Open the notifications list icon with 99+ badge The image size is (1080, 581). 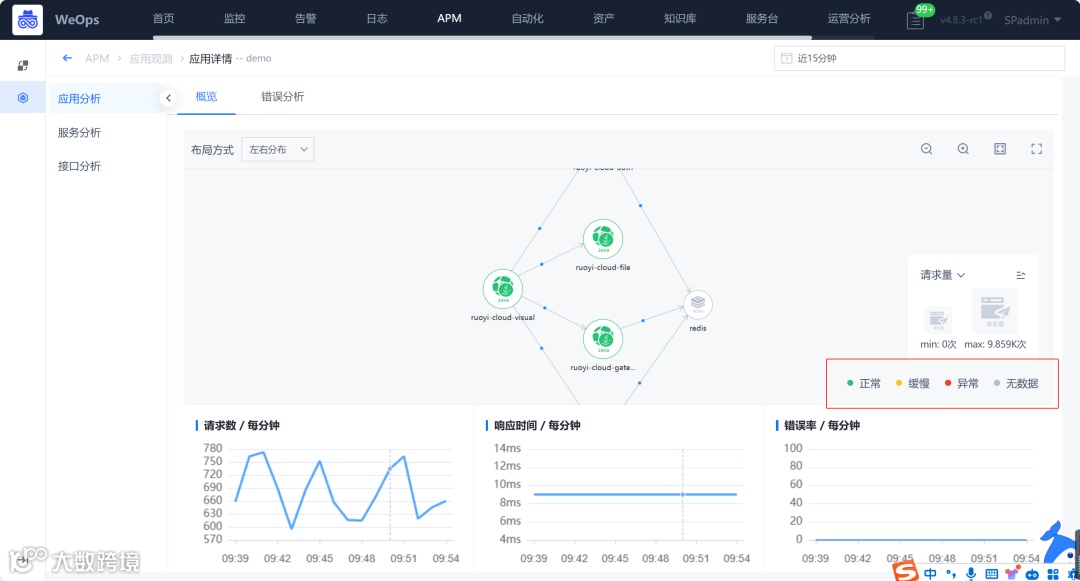pyautogui.click(x=916, y=19)
